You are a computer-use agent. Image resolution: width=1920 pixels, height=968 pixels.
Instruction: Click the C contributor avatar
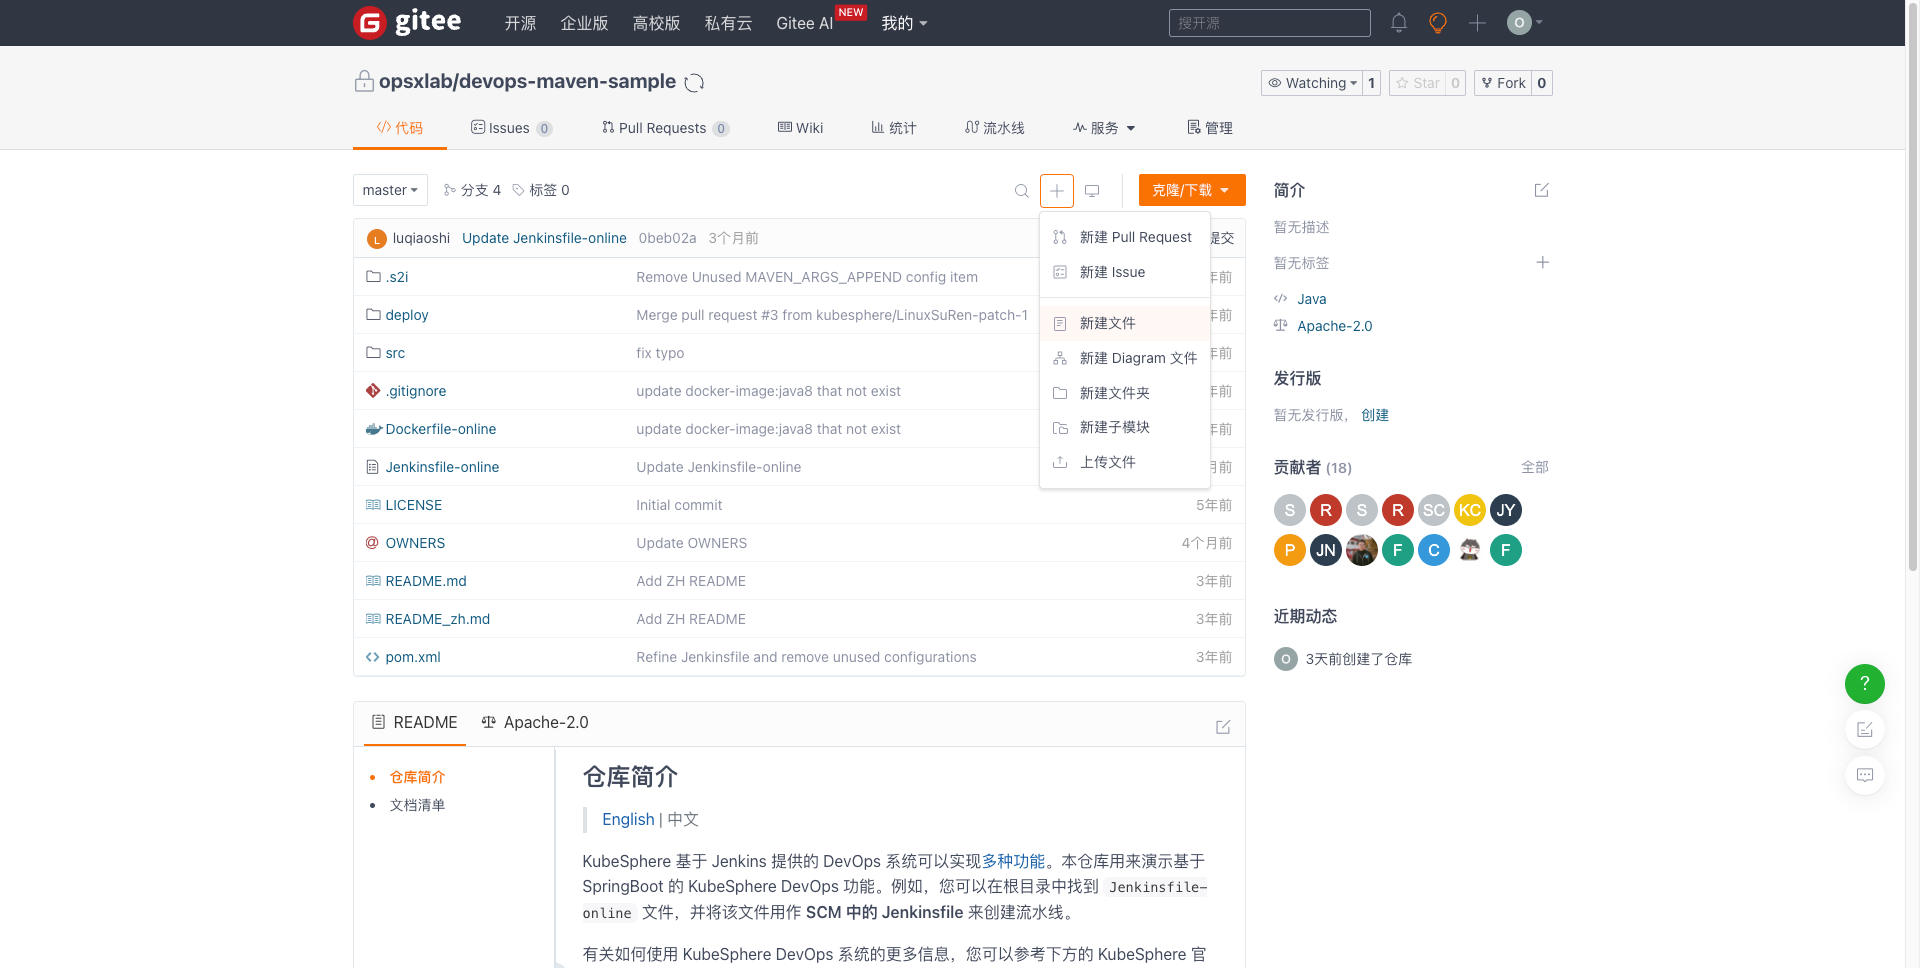pyautogui.click(x=1434, y=550)
